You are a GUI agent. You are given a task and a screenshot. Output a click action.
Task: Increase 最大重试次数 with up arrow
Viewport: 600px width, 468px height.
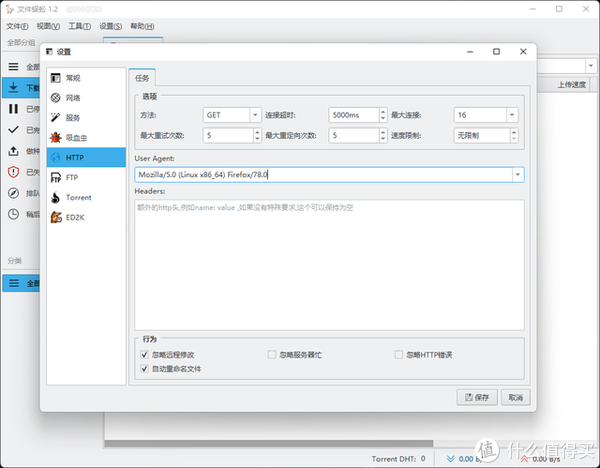tap(257, 132)
